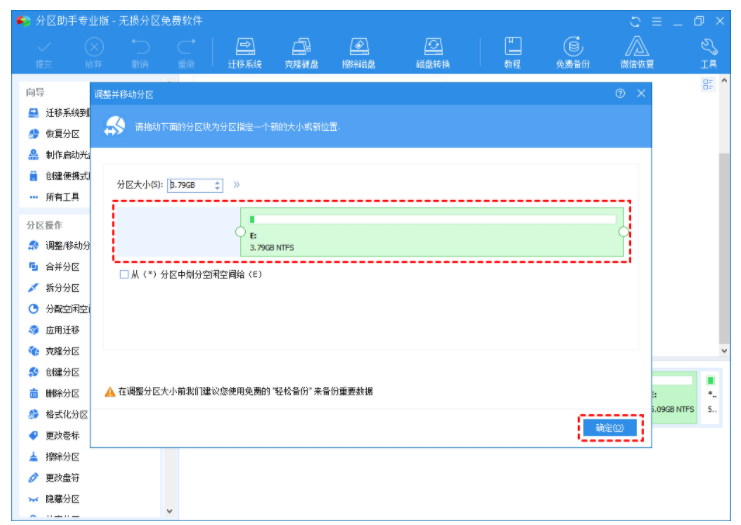The height and width of the screenshot is (525, 741).
Task: Click the 分区大小 input field
Action: click(x=190, y=185)
